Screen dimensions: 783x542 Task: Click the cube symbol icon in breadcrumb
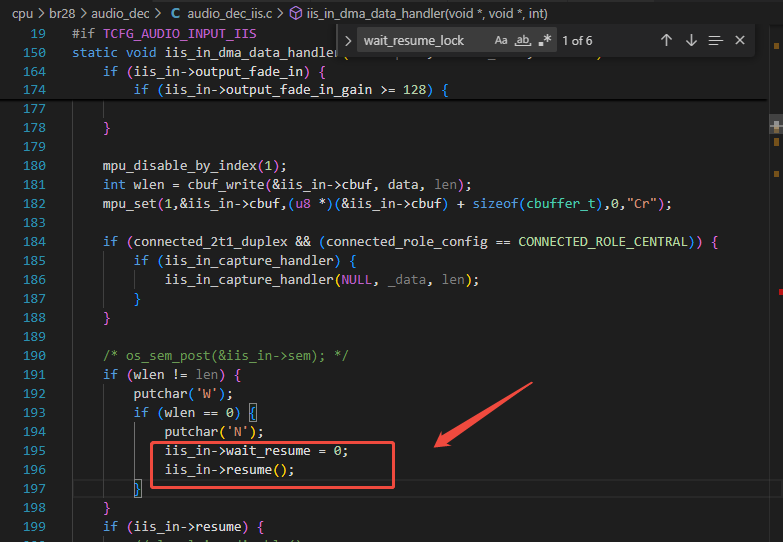(x=296, y=13)
